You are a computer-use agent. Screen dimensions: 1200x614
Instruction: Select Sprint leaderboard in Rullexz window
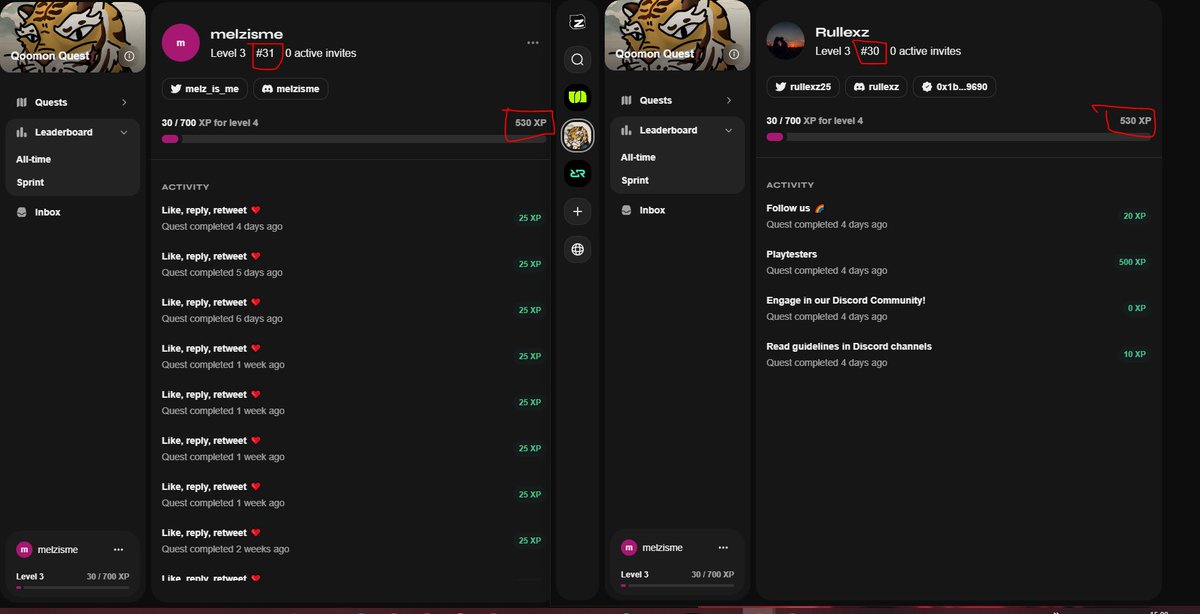click(635, 180)
